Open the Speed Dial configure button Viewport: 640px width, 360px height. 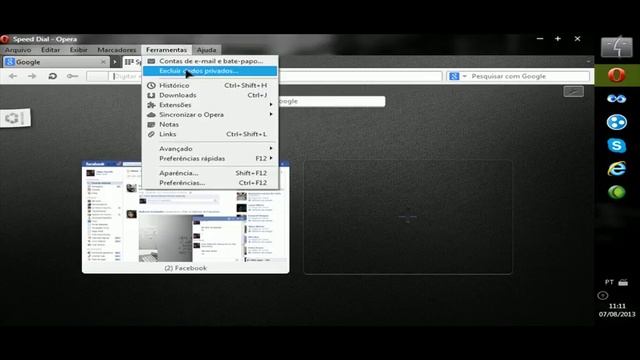[x=573, y=91]
